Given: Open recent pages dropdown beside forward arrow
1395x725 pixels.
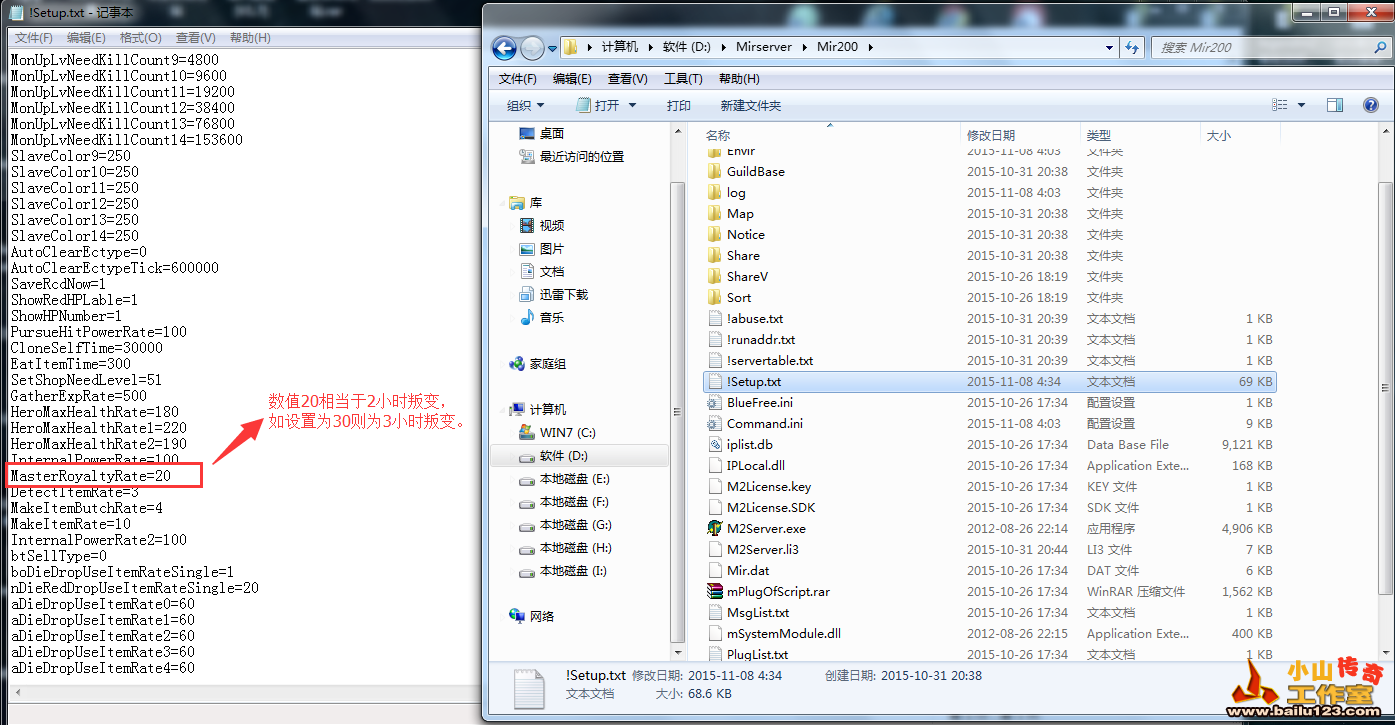Looking at the screenshot, I should 550,47.
